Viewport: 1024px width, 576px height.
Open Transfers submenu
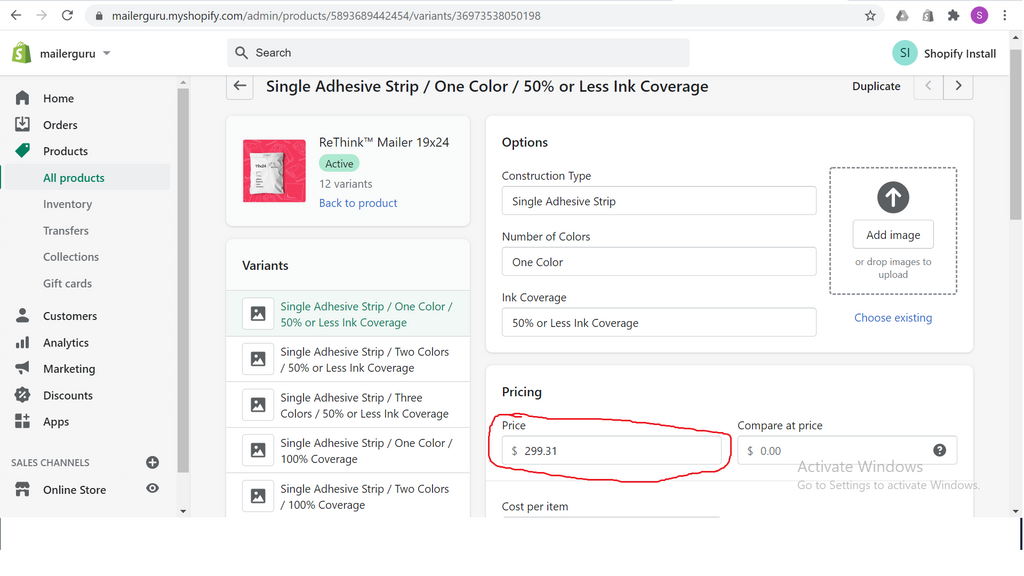[x=66, y=231]
